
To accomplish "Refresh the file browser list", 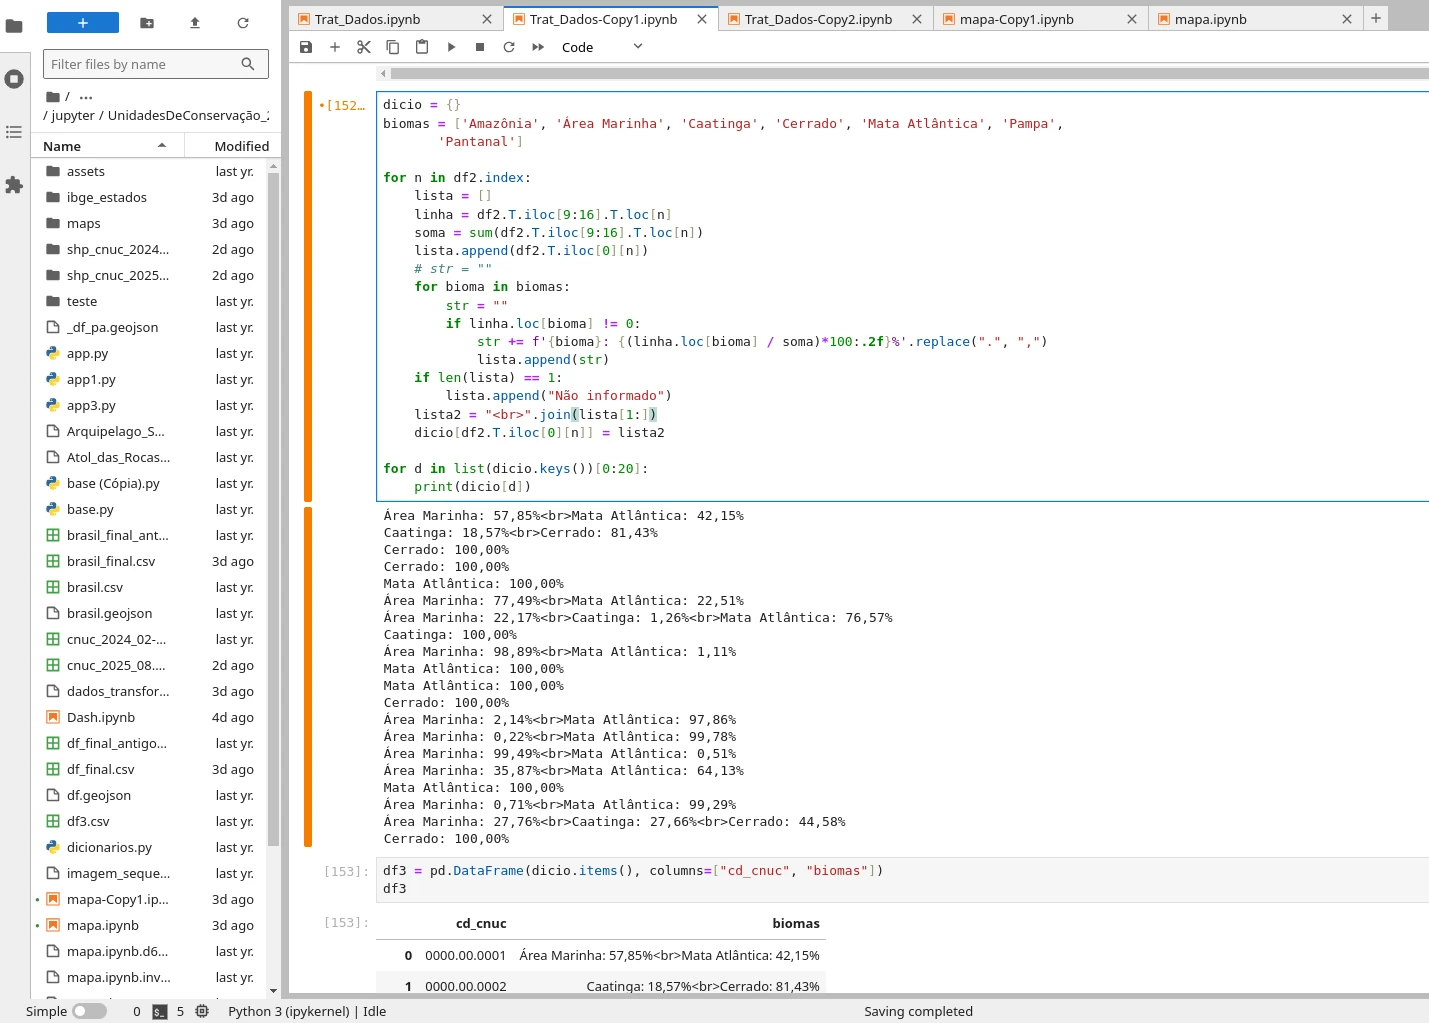I will click(x=243, y=23).
